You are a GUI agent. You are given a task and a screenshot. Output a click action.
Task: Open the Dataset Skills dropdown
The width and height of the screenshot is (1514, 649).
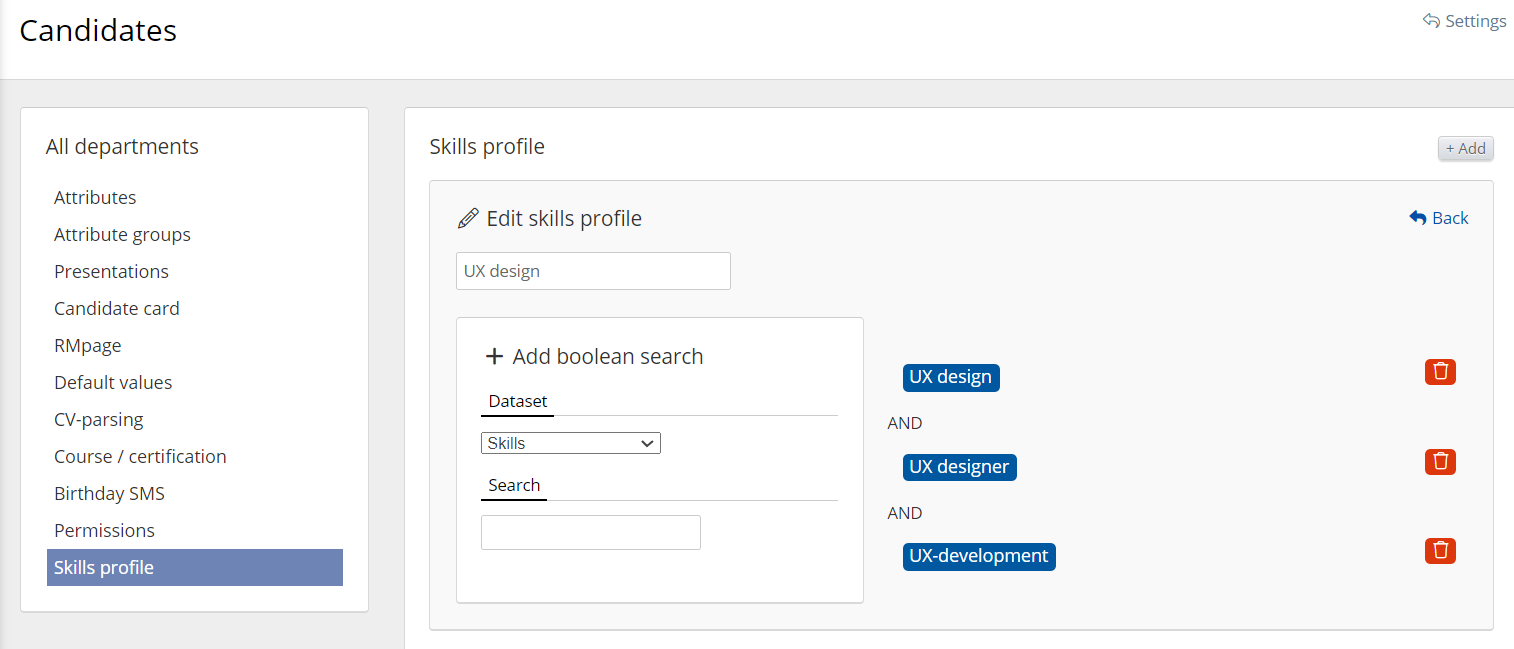pyautogui.click(x=570, y=443)
